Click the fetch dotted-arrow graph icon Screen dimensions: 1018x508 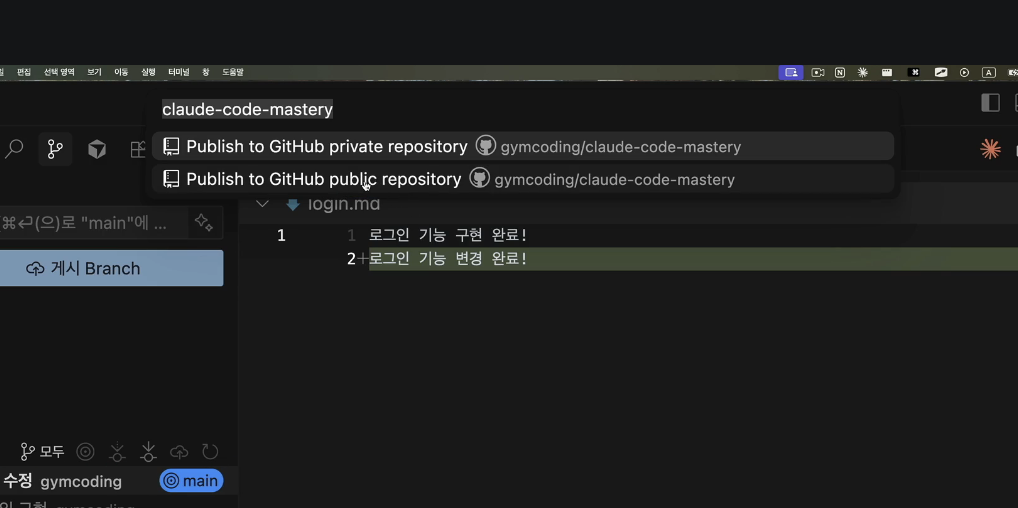(x=117, y=451)
